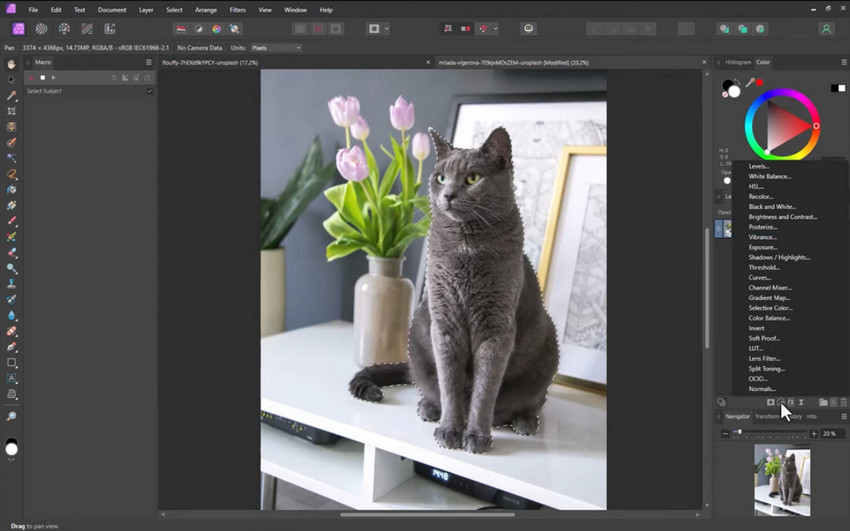Select the Clone stamp tool
850x531 pixels.
click(11, 283)
